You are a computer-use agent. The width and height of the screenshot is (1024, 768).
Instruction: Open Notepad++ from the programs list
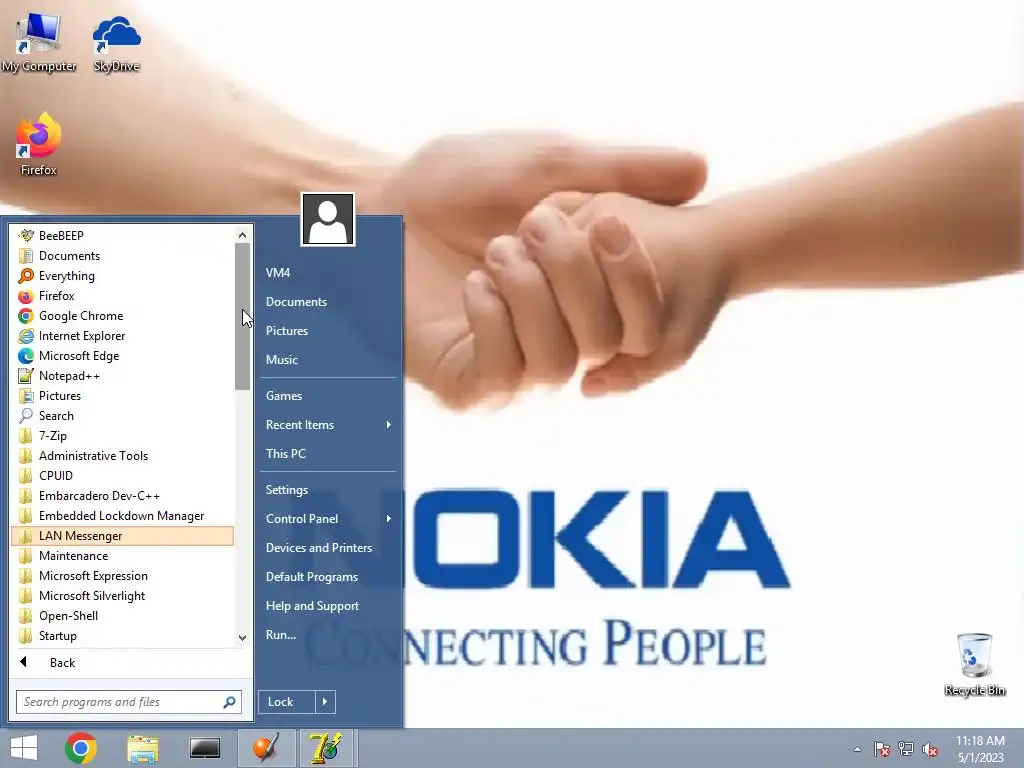point(122,376)
